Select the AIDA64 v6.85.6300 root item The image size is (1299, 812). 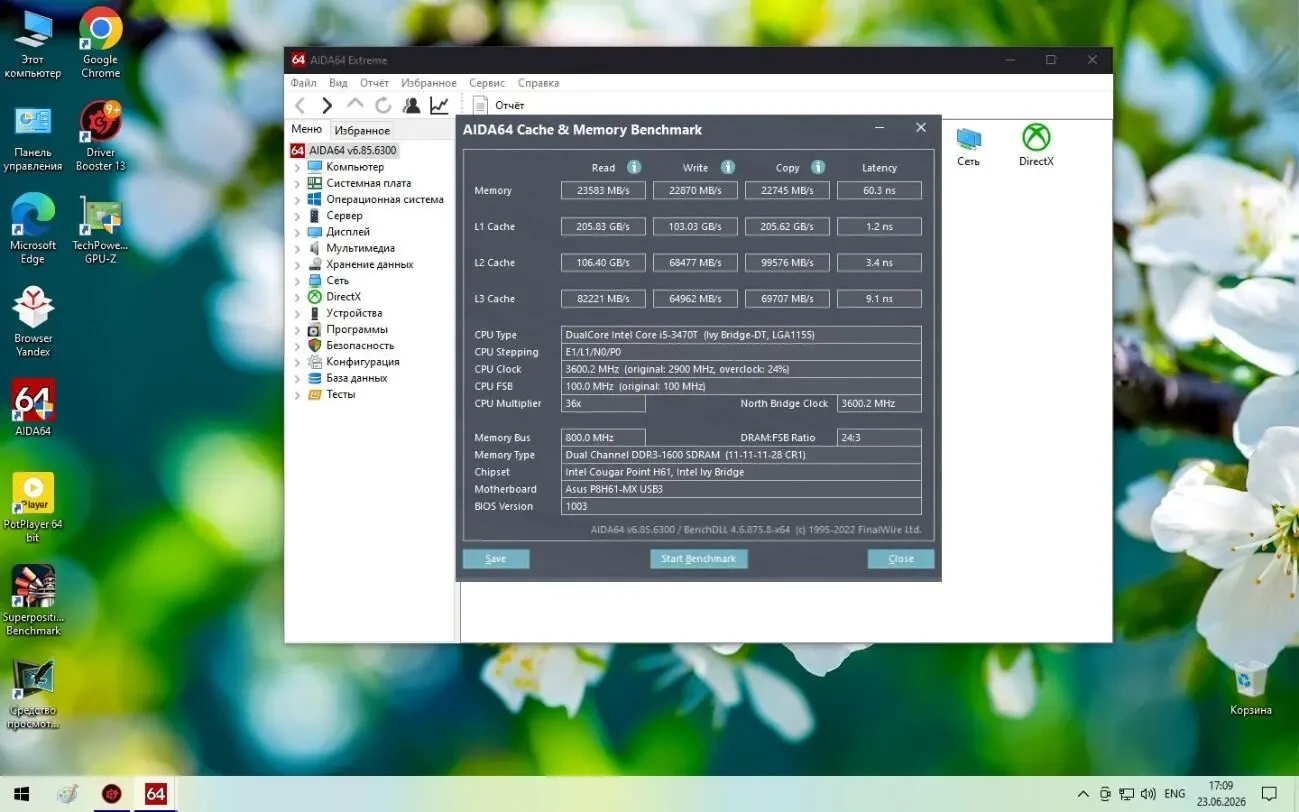click(x=343, y=151)
